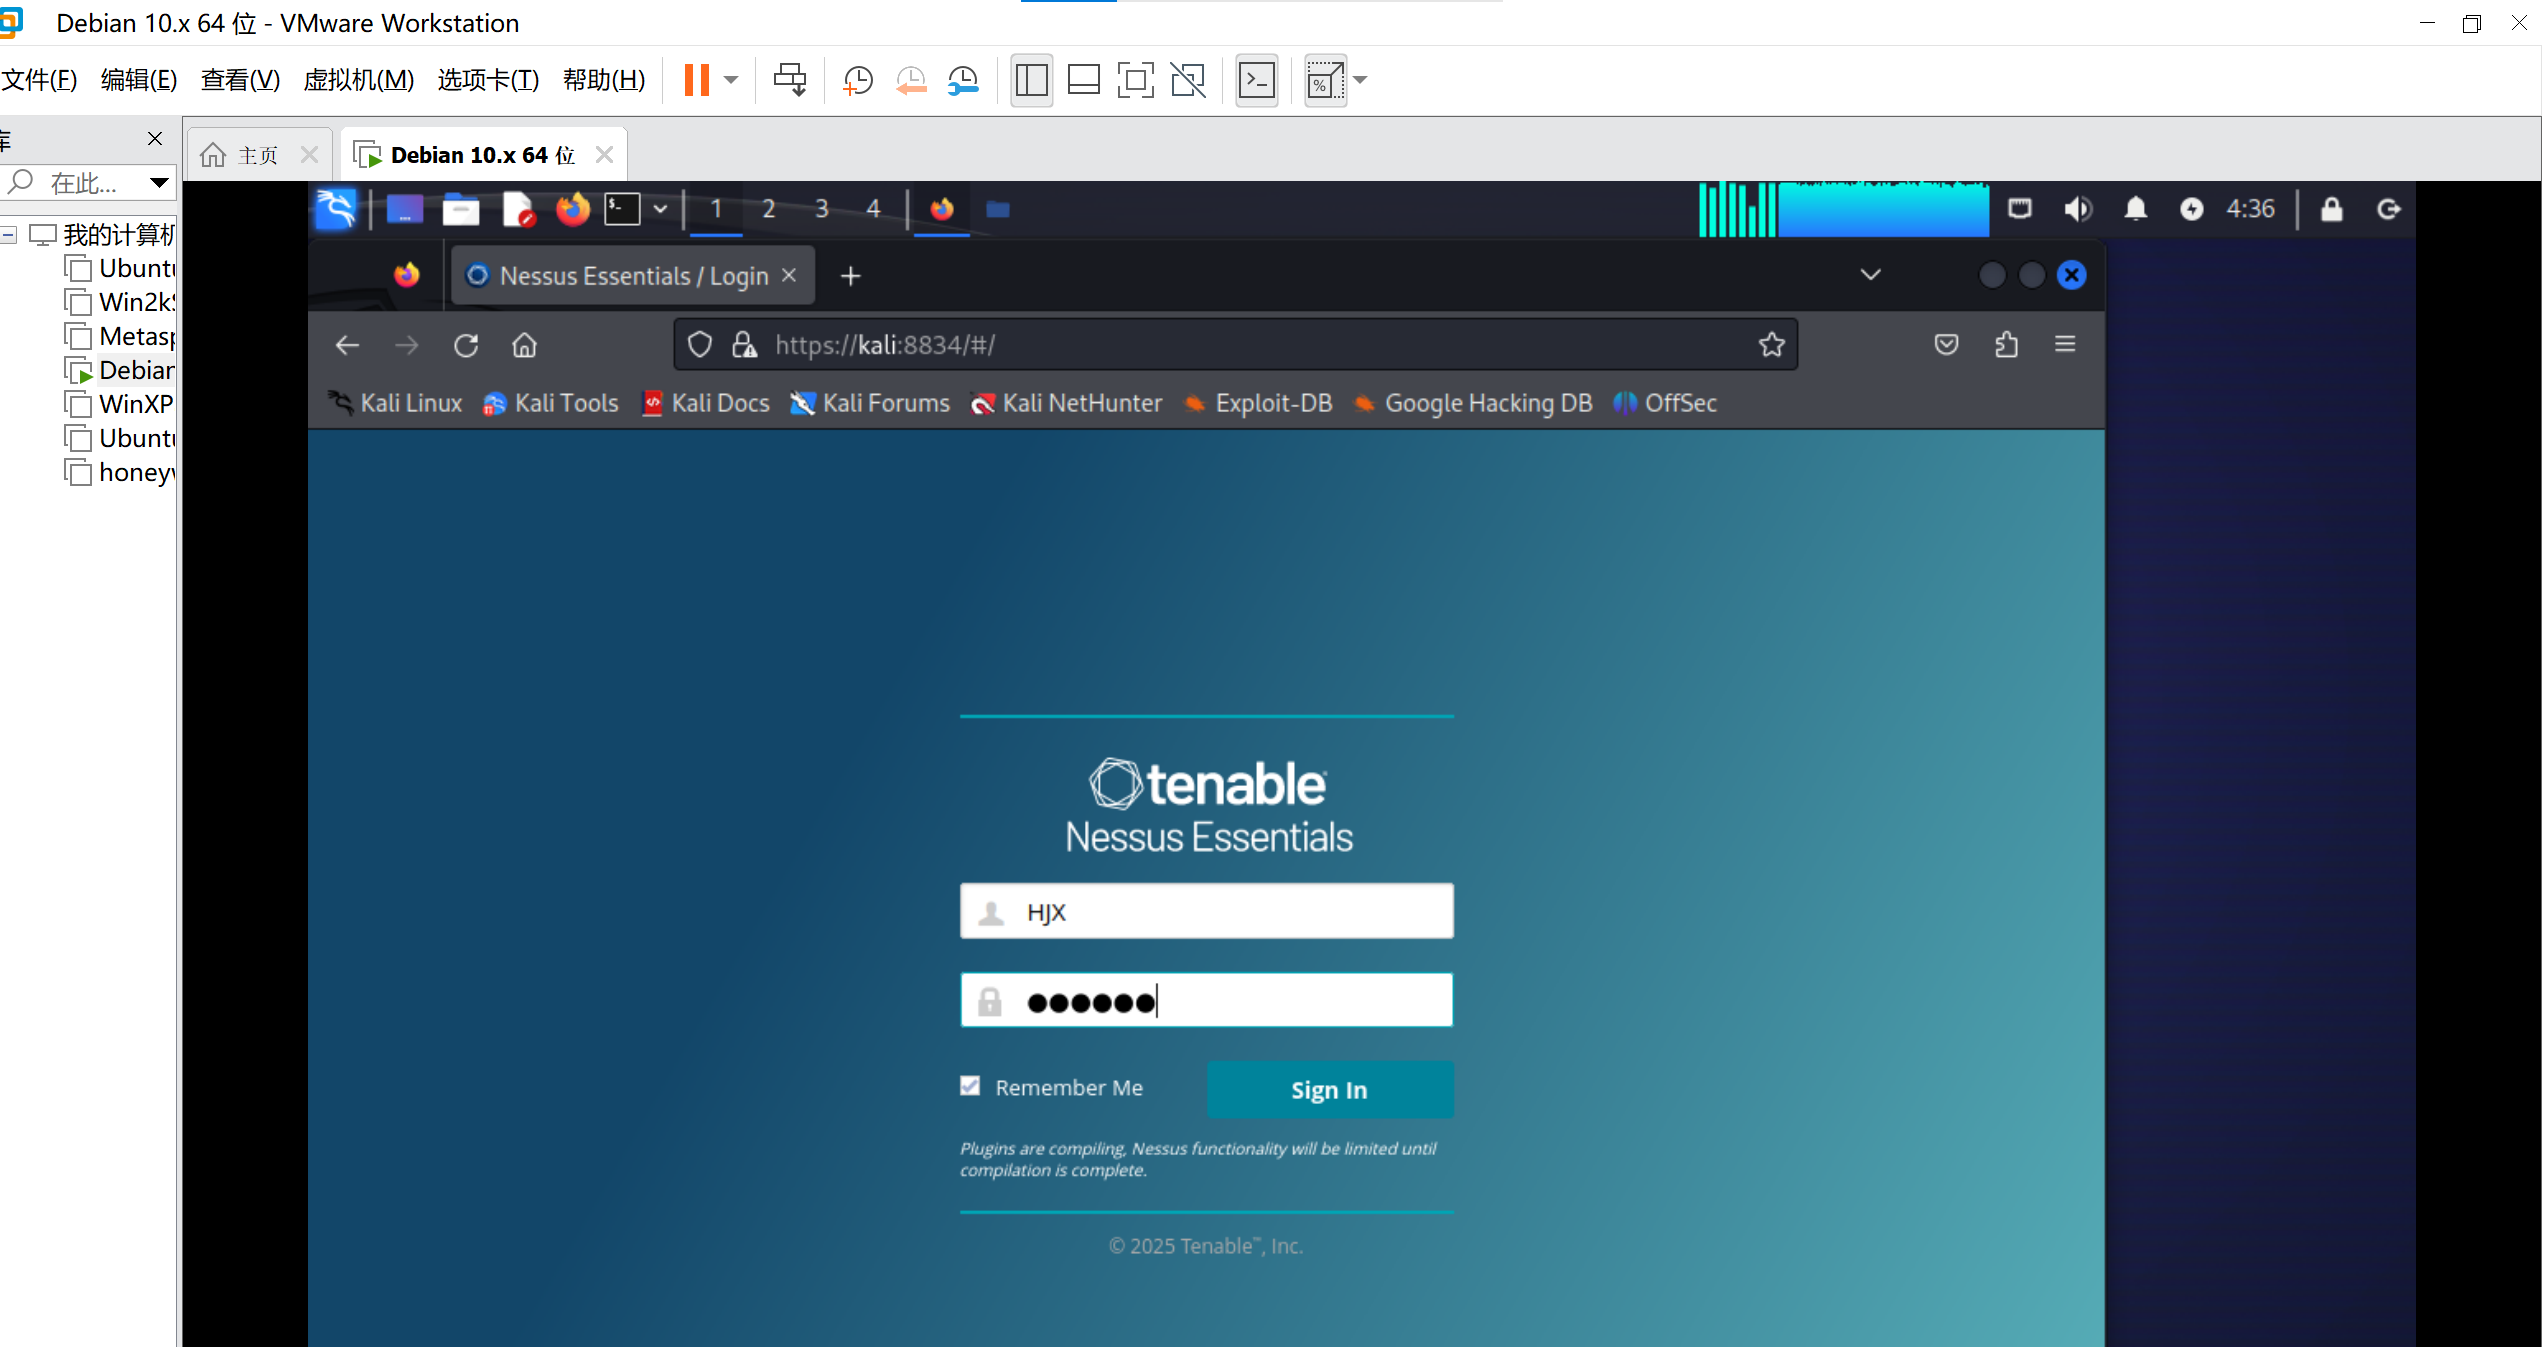
Task: Select WinXP in the VM library
Action: click(136, 404)
